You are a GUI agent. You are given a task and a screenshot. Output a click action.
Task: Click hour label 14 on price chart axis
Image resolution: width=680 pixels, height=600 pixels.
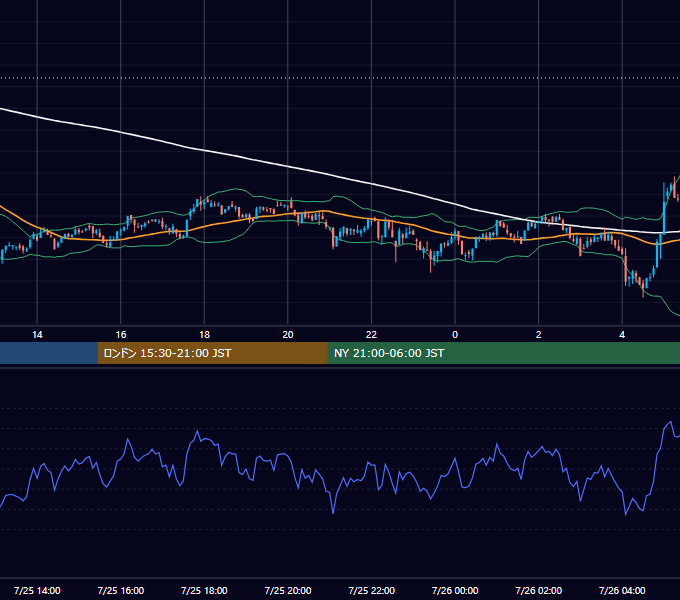(37, 335)
